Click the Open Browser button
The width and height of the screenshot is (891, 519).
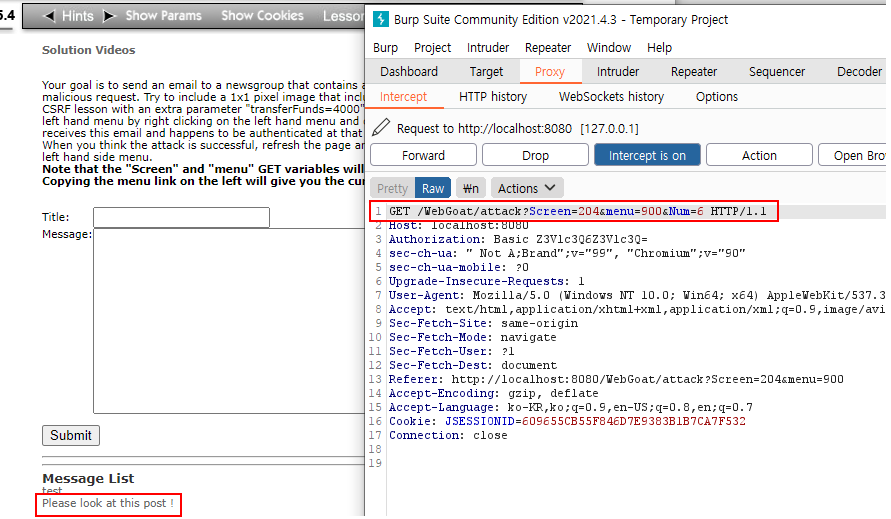[x=854, y=155]
